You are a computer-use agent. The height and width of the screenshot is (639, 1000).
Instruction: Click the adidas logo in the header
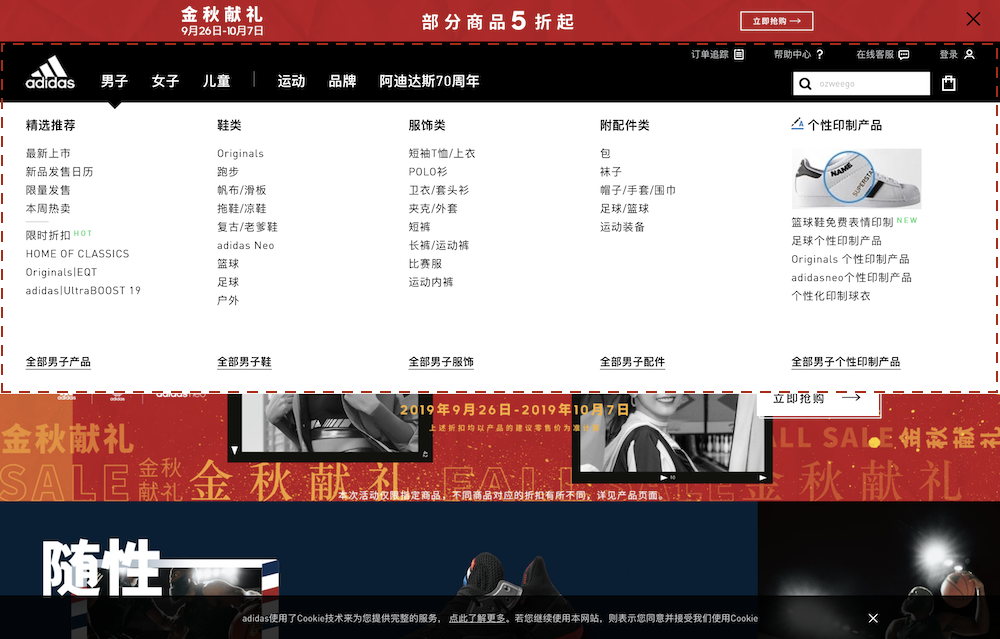[50, 73]
